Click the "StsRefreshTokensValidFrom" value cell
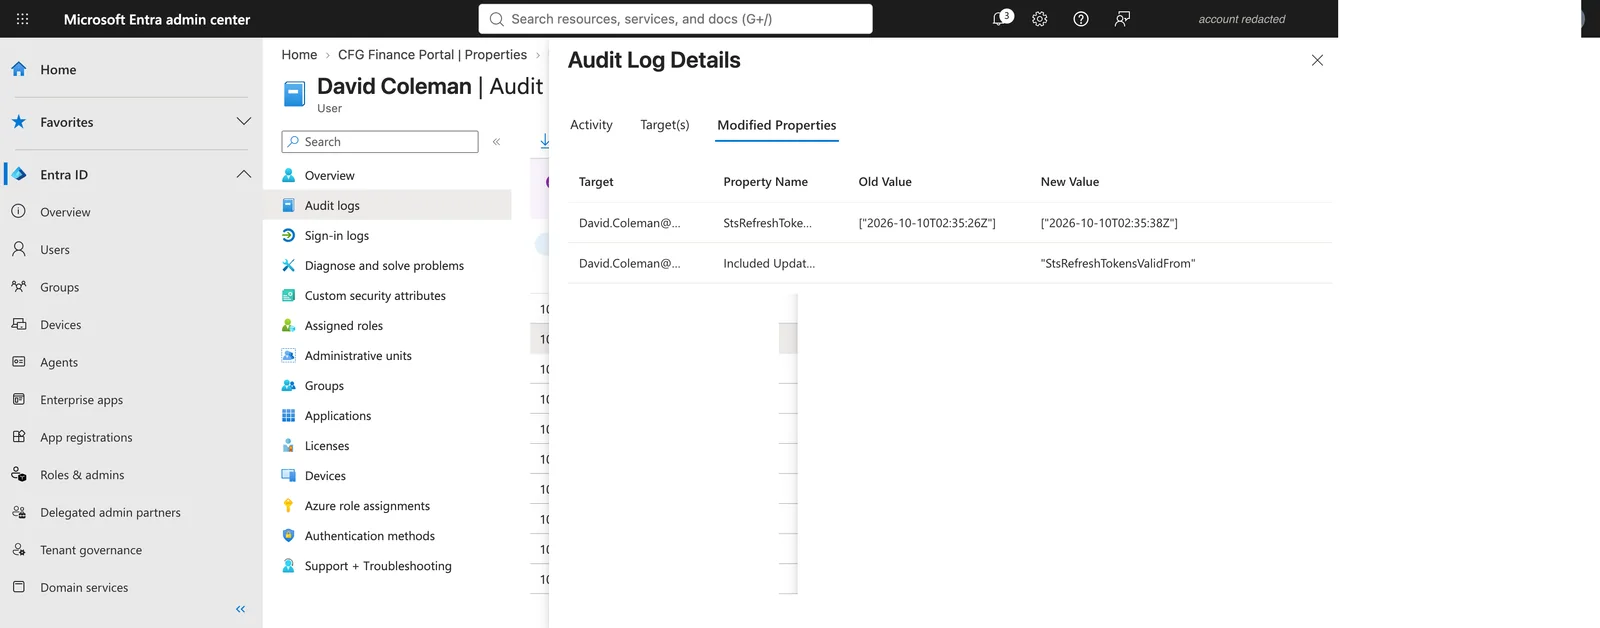 [1118, 263]
